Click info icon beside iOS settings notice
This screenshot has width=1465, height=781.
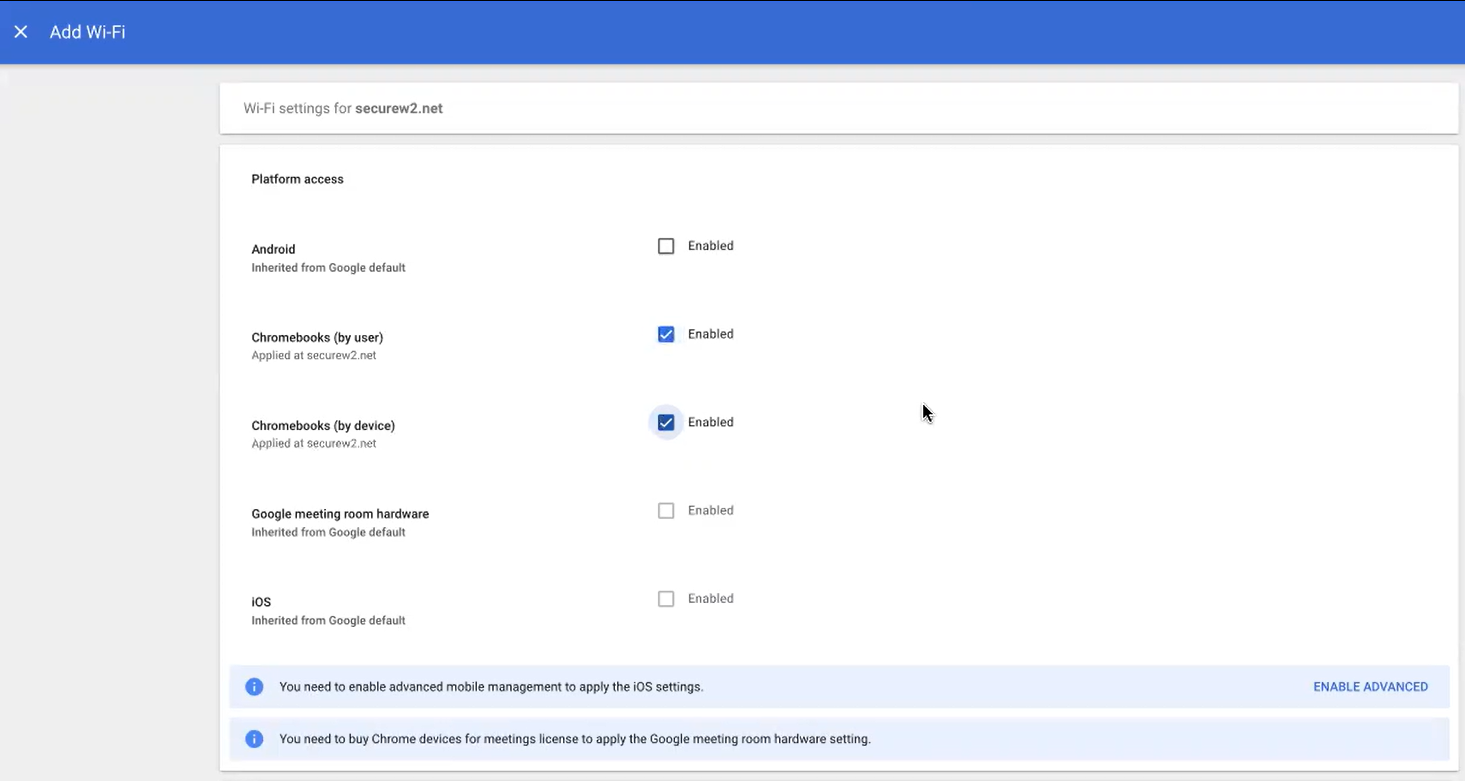pyautogui.click(x=254, y=687)
